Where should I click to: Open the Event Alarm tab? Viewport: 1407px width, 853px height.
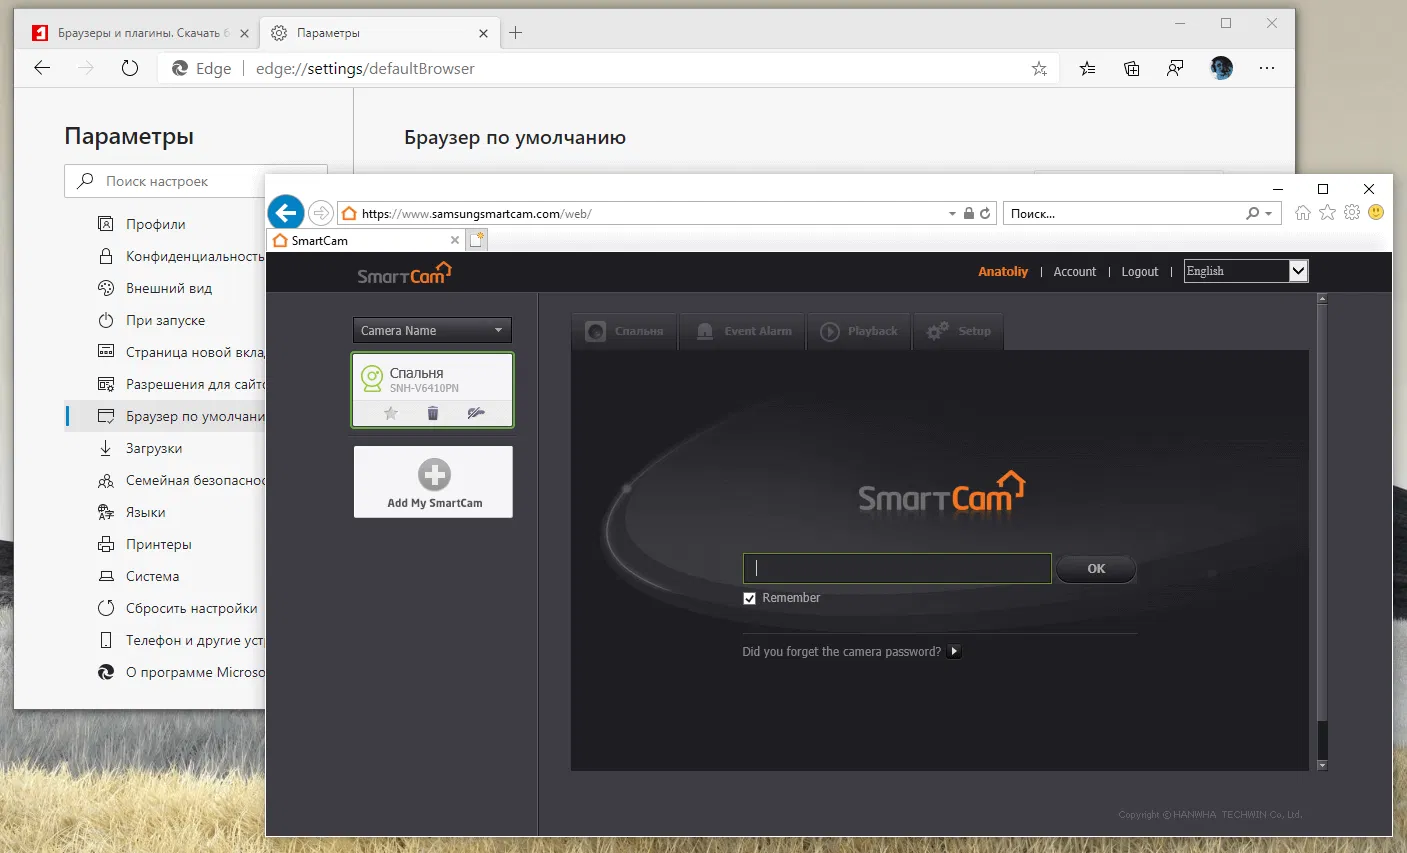744,331
